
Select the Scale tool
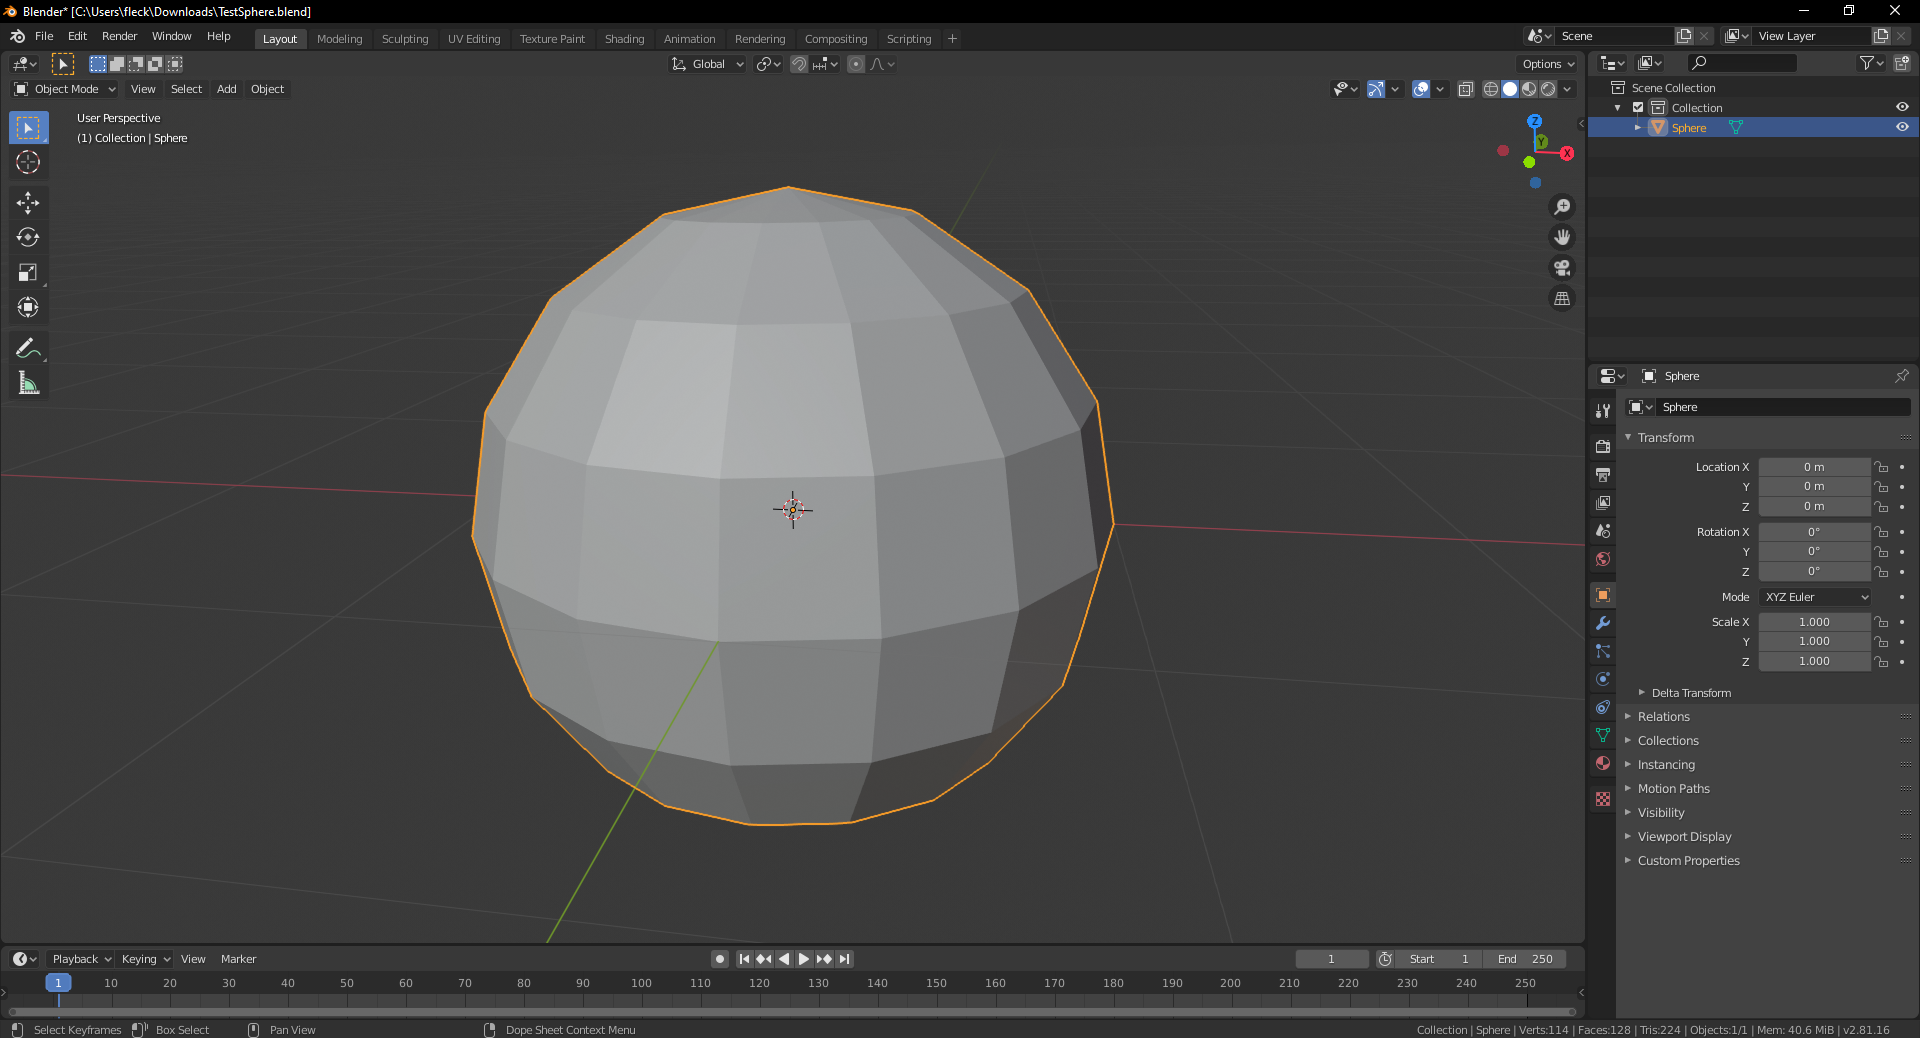(28, 272)
